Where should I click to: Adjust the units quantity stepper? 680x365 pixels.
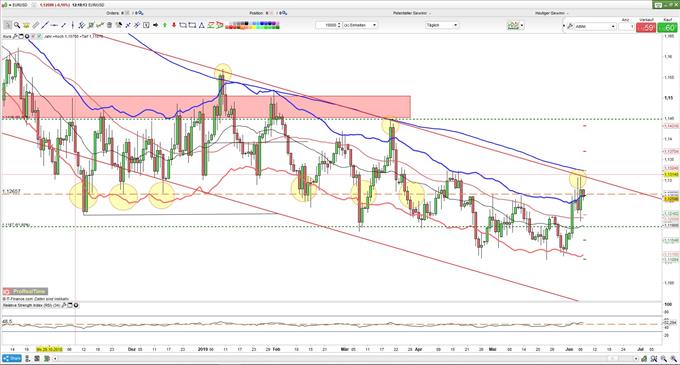tap(339, 25)
